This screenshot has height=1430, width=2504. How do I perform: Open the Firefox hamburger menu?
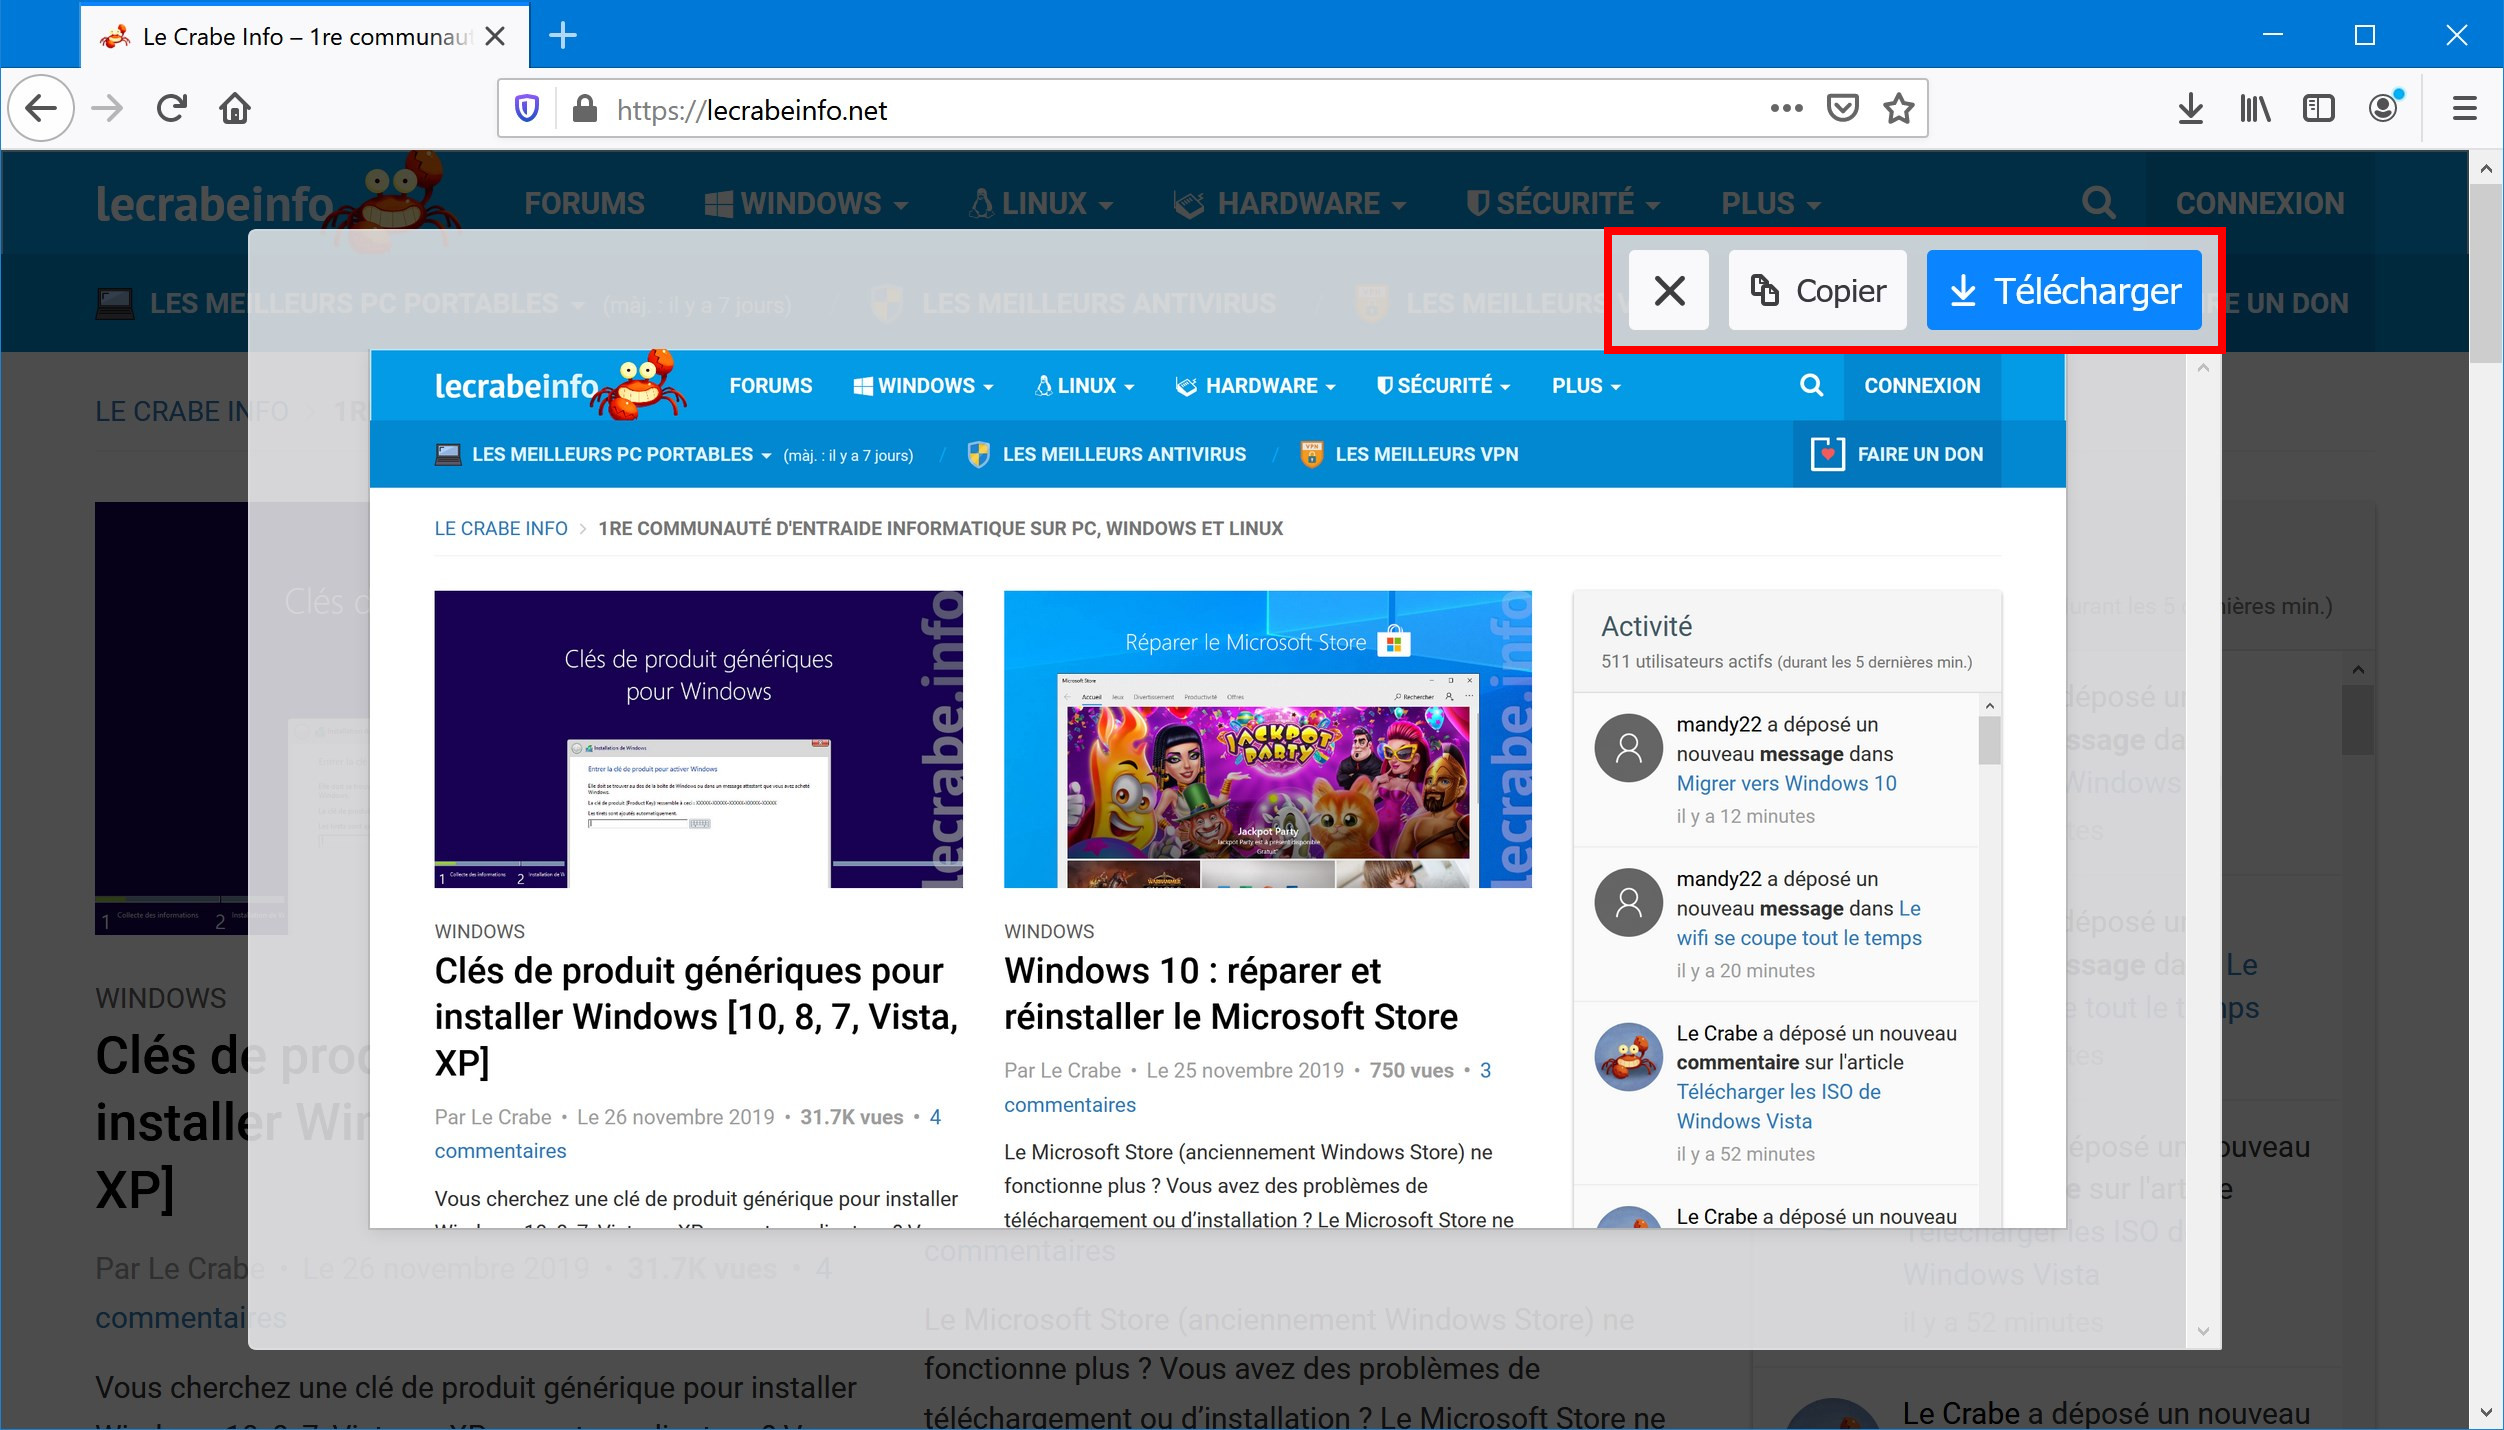[2464, 108]
